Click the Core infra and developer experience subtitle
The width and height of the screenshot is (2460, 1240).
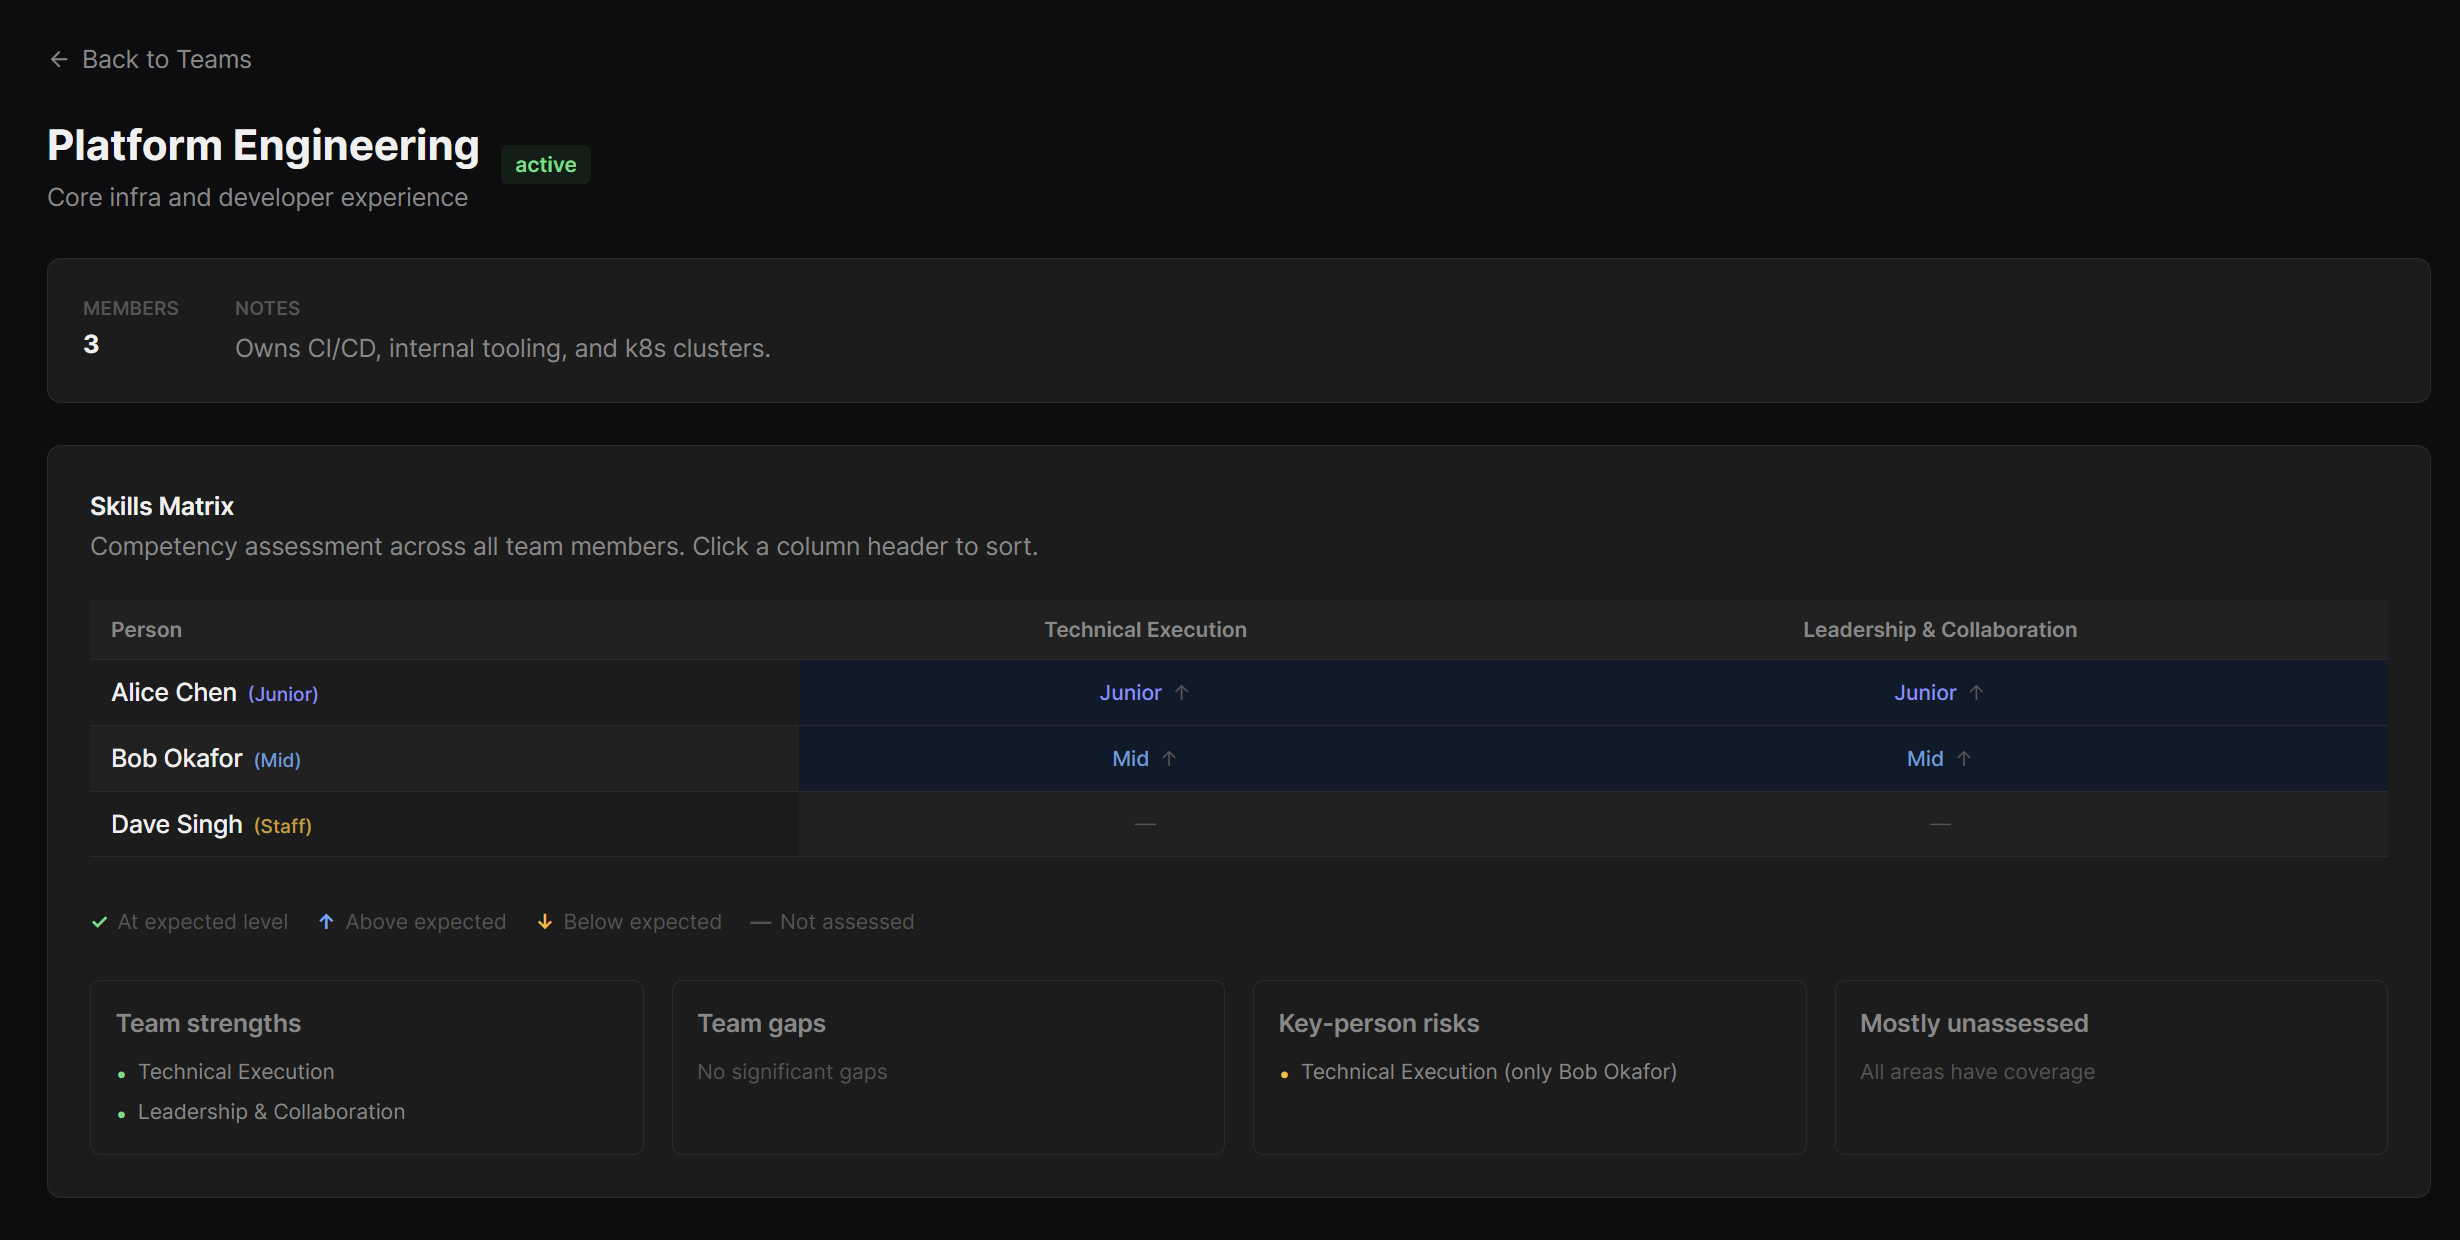[x=258, y=198]
